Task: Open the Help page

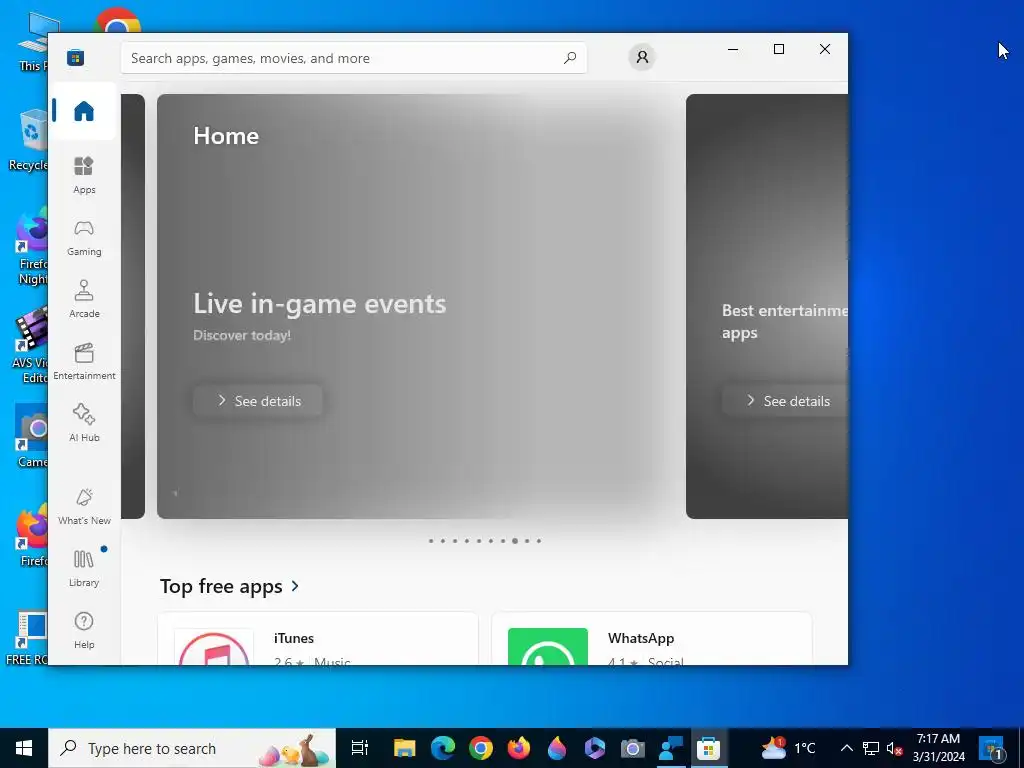Action: 84,630
